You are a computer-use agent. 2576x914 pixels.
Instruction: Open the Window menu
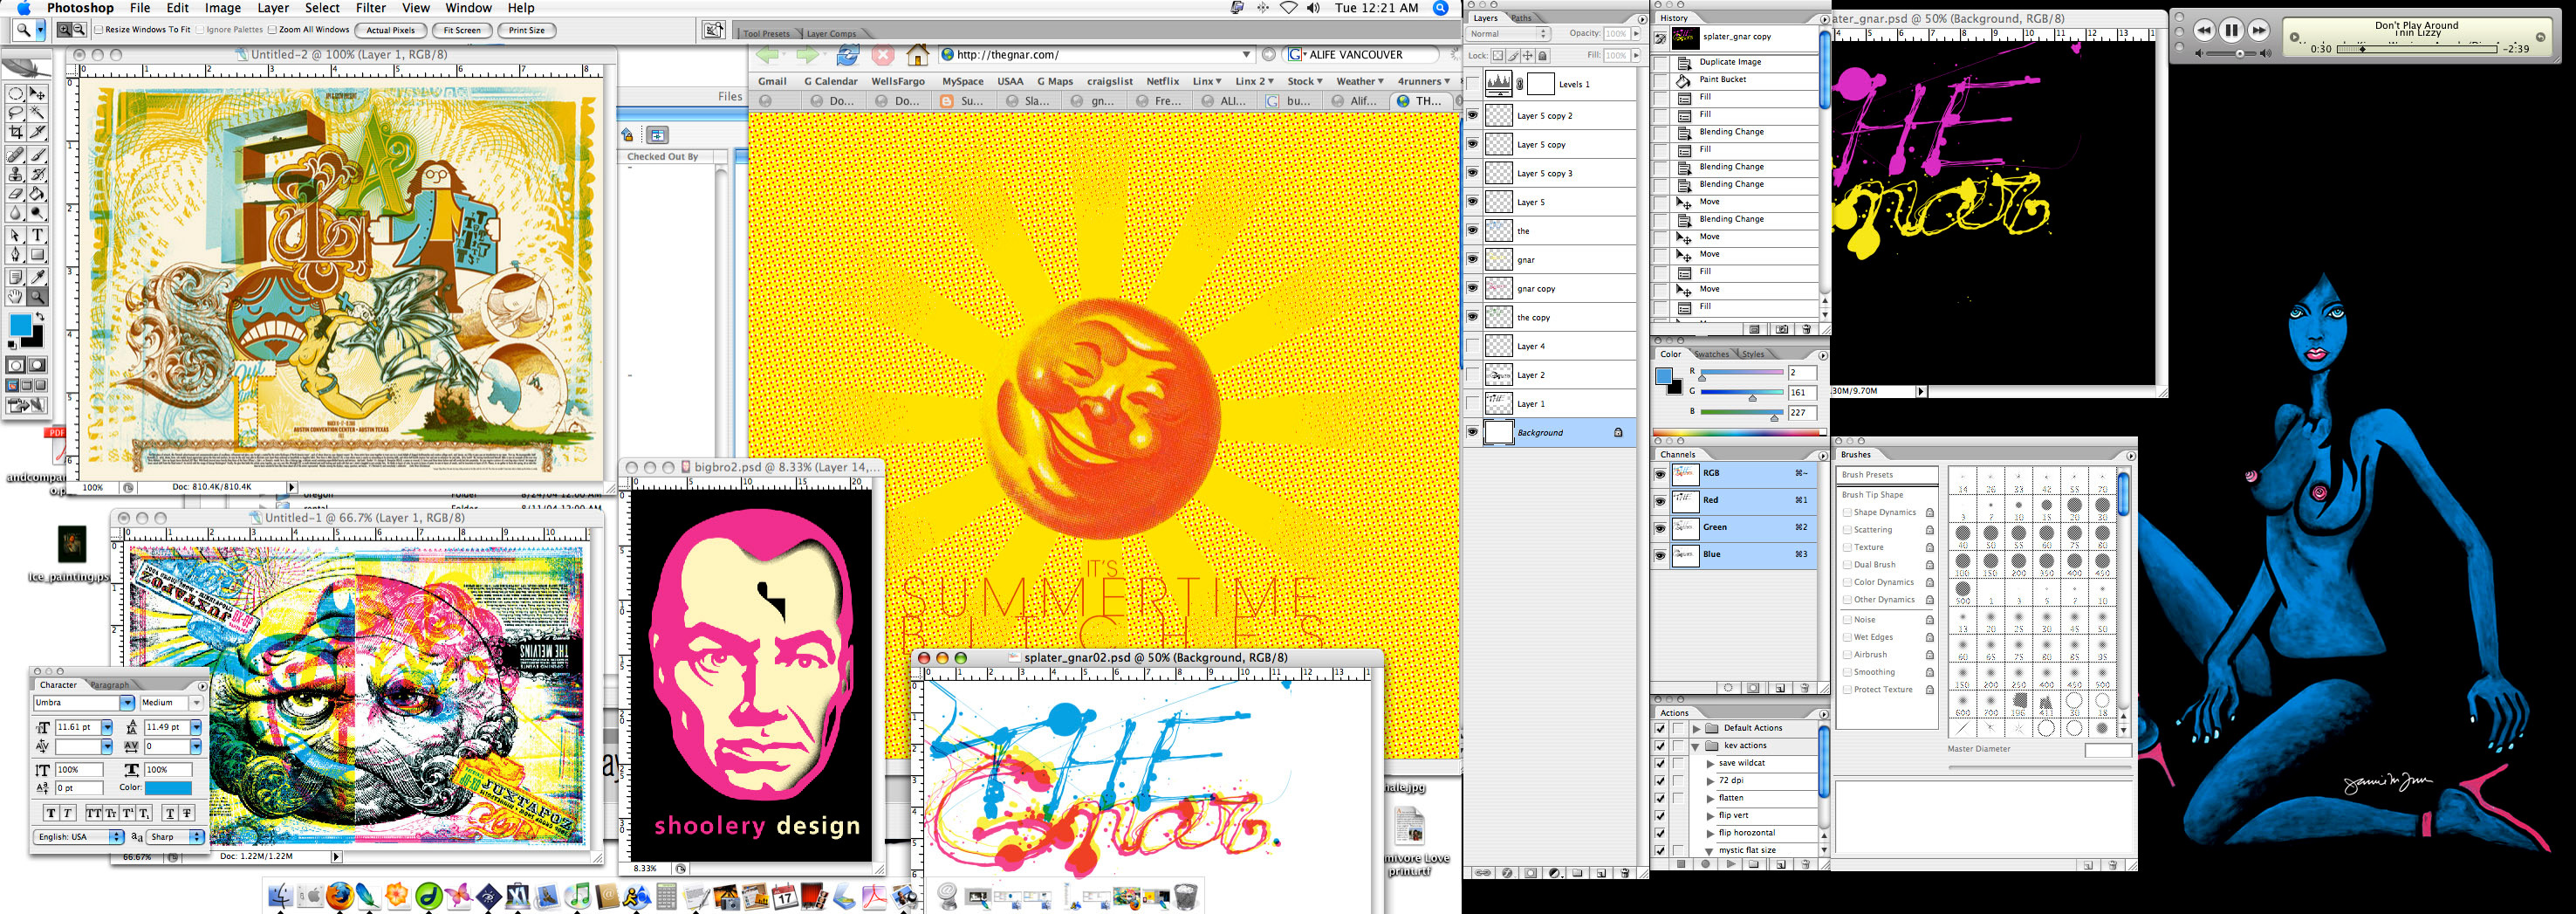pyautogui.click(x=468, y=8)
